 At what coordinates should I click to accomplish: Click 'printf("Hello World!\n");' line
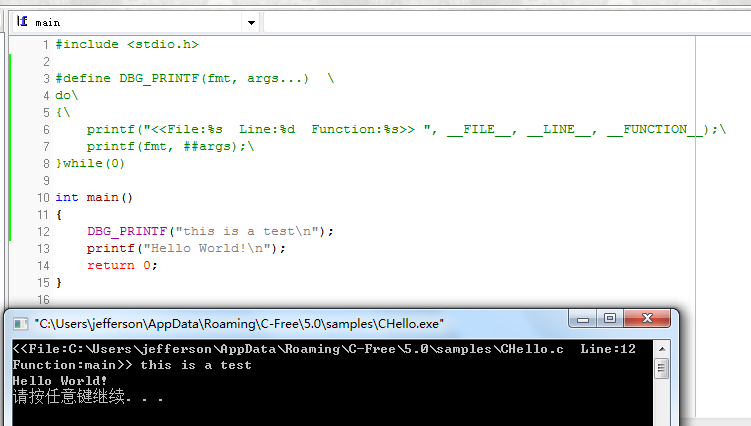tap(186, 248)
